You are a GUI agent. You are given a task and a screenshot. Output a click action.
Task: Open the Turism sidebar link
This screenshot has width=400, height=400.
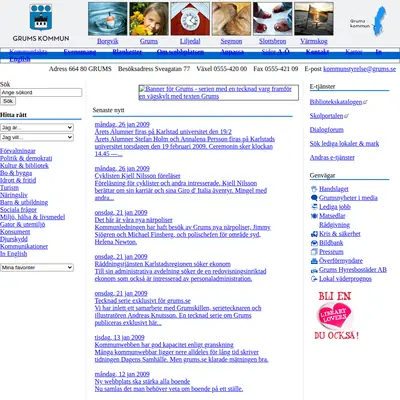tap(9, 188)
